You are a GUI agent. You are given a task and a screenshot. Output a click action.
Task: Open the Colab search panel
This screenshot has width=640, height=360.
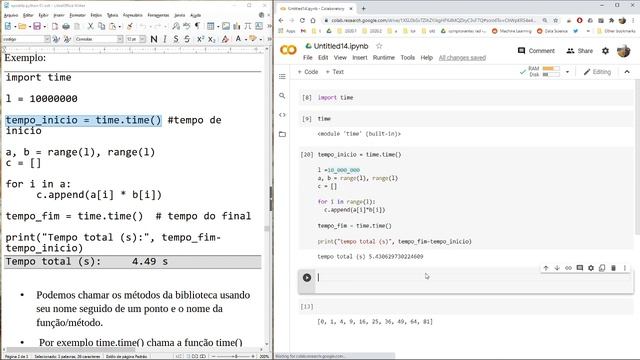(x=282, y=96)
